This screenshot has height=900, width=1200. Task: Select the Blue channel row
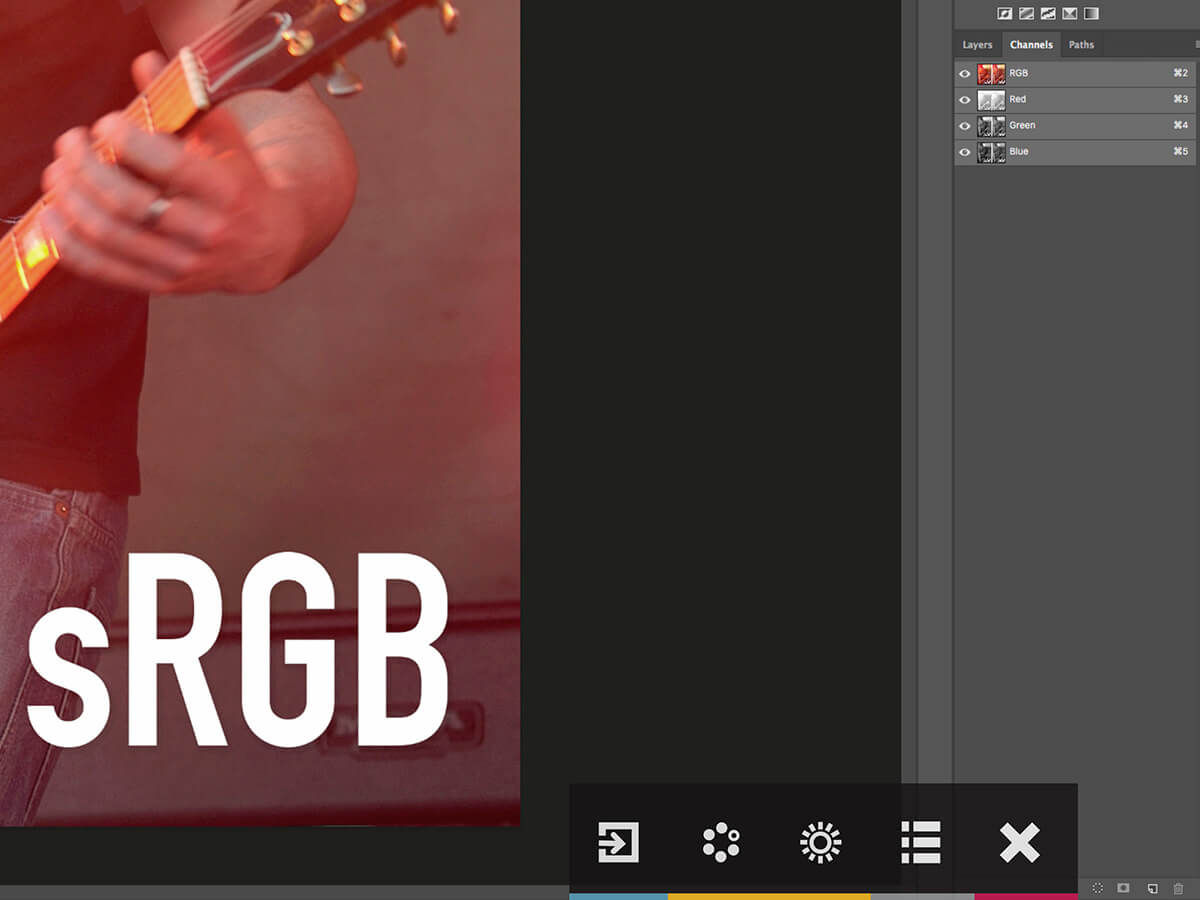1050,152
